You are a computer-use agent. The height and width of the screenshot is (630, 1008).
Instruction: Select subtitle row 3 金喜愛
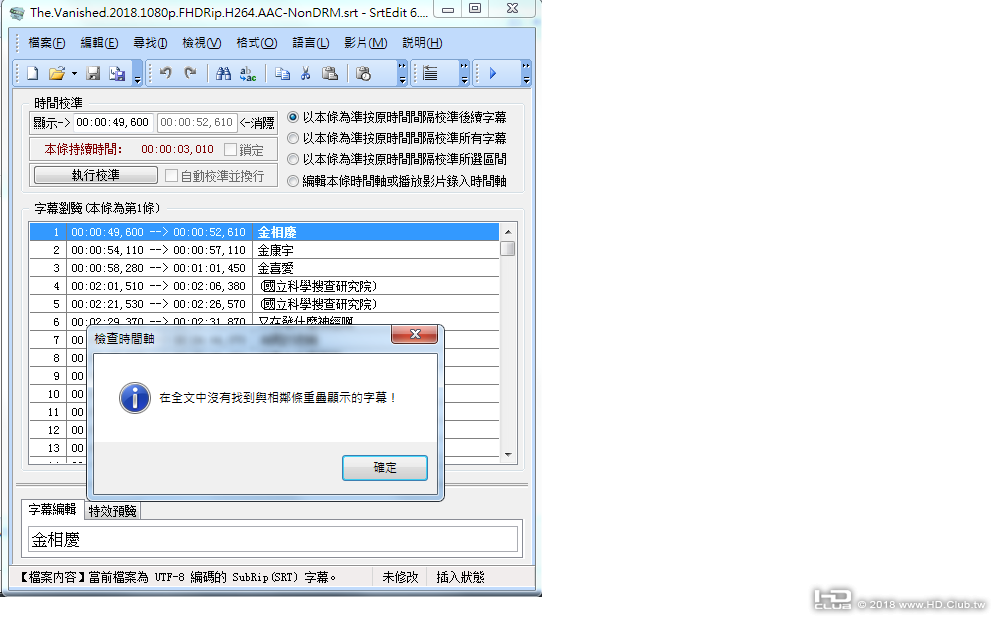pyautogui.click(x=264, y=268)
